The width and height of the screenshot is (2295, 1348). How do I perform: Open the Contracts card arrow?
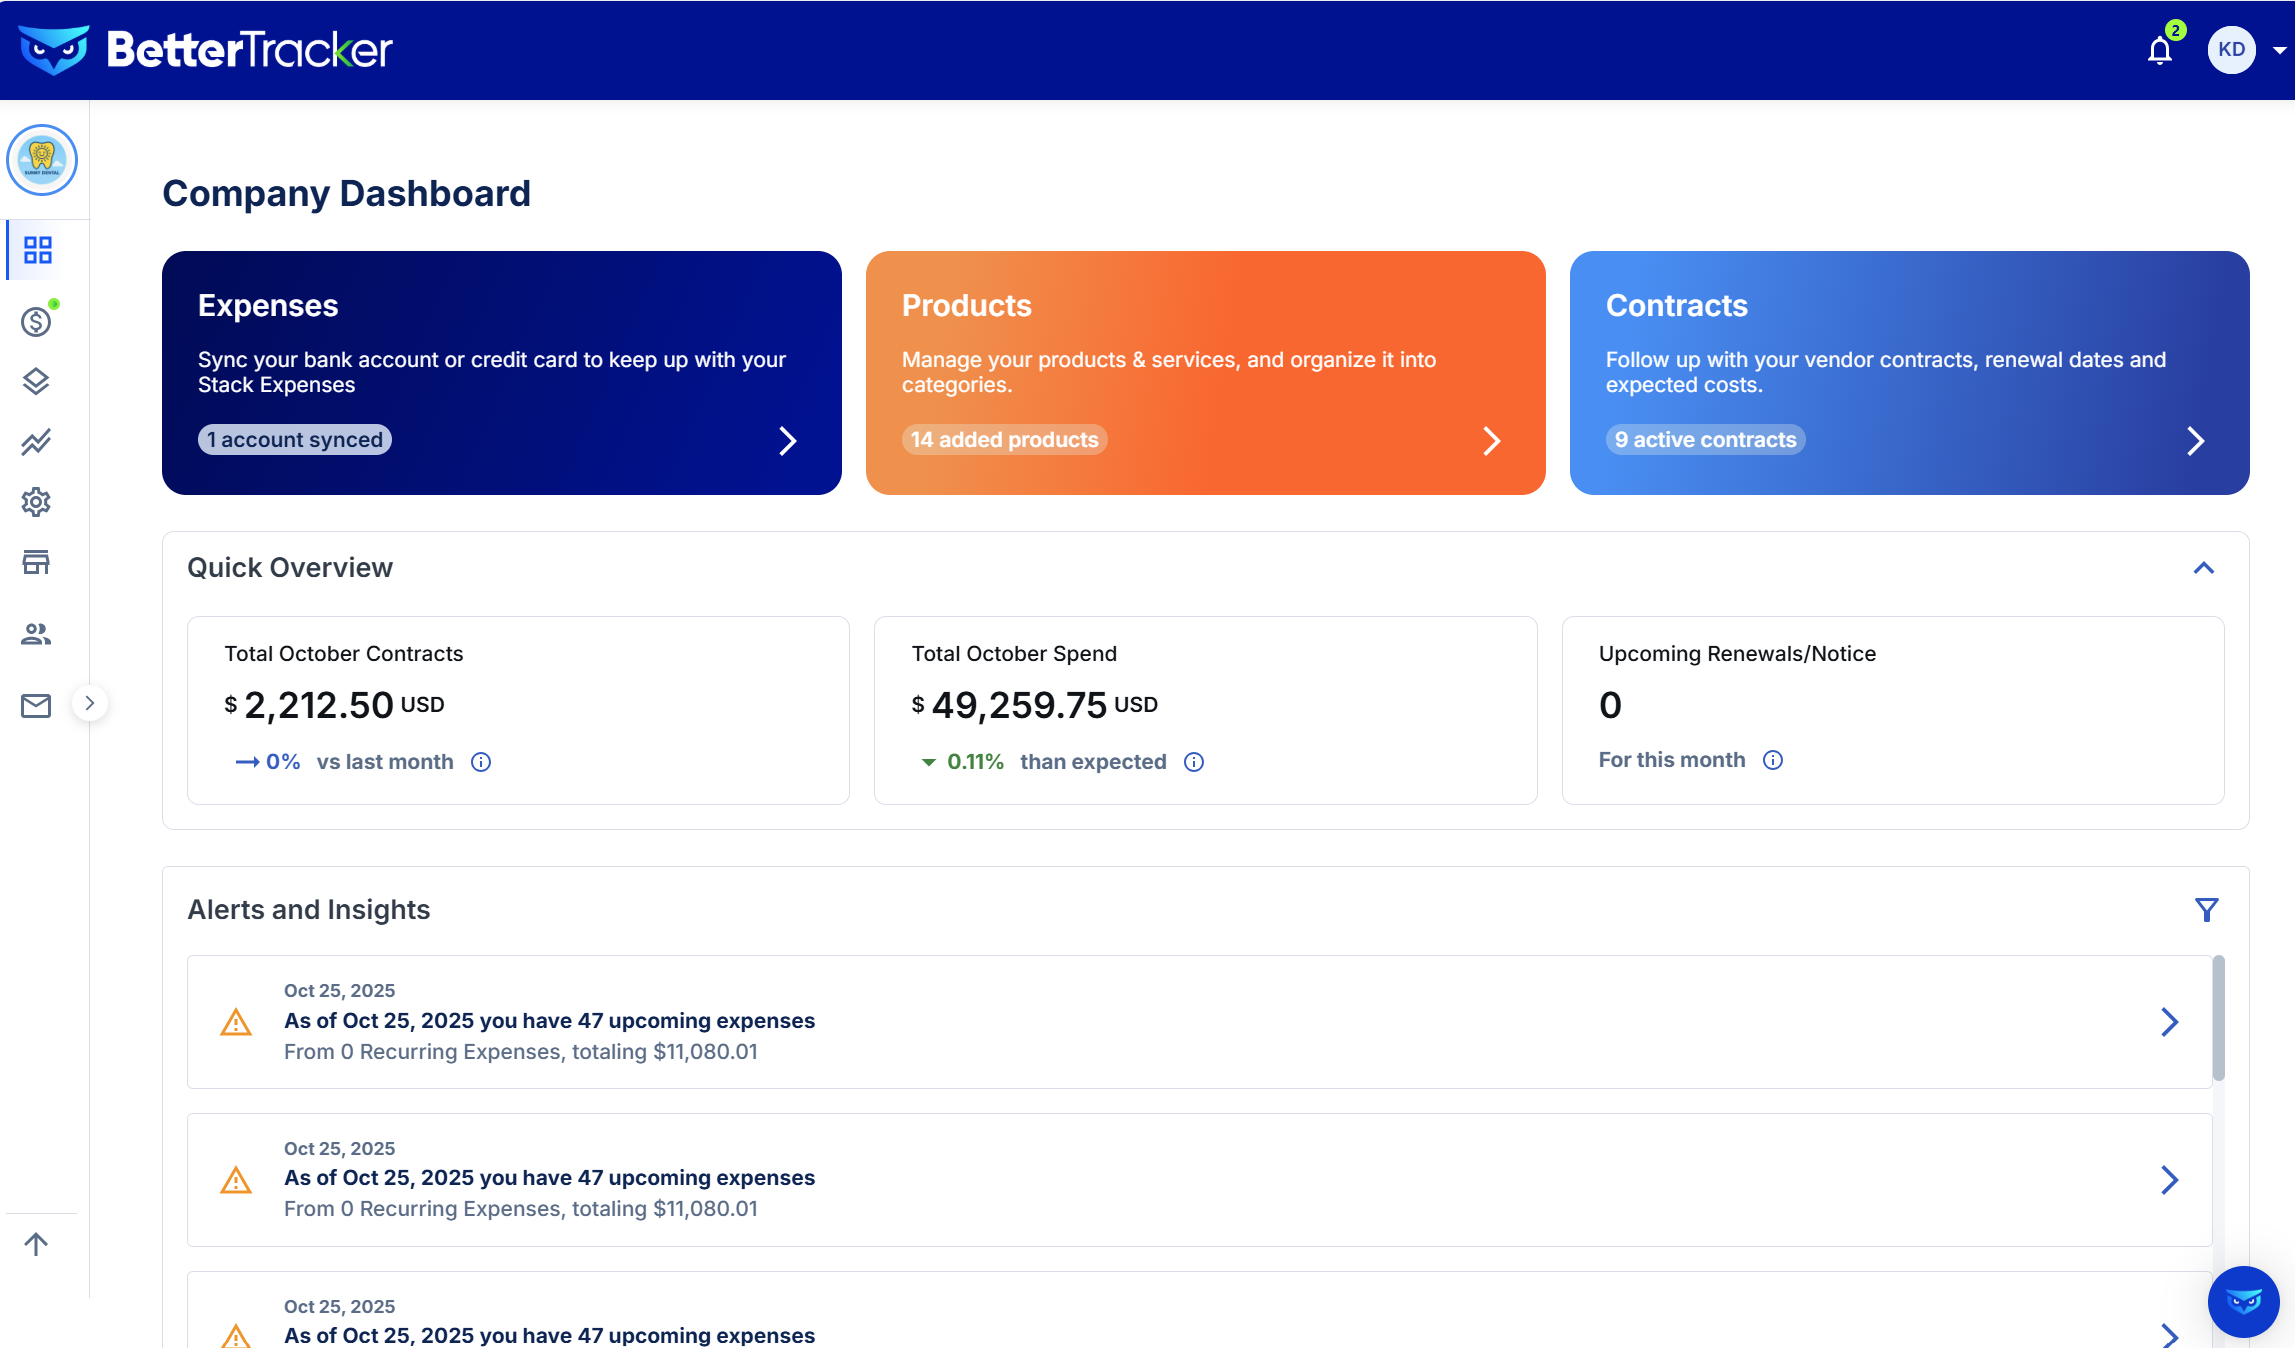click(x=2195, y=441)
